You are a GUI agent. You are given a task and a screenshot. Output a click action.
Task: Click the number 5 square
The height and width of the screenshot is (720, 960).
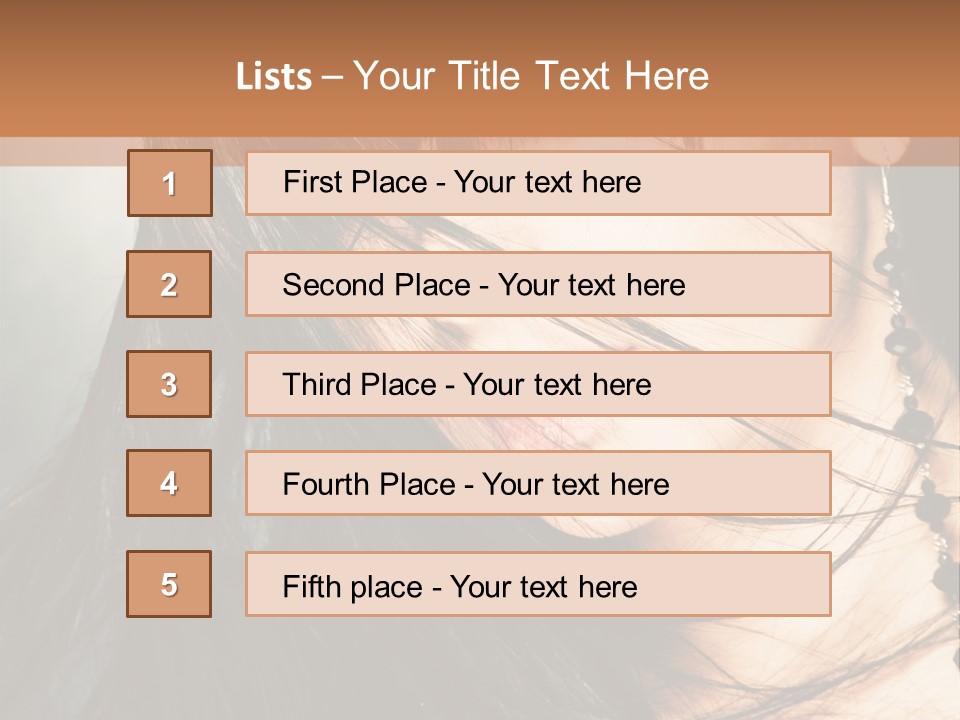pyautogui.click(x=170, y=584)
